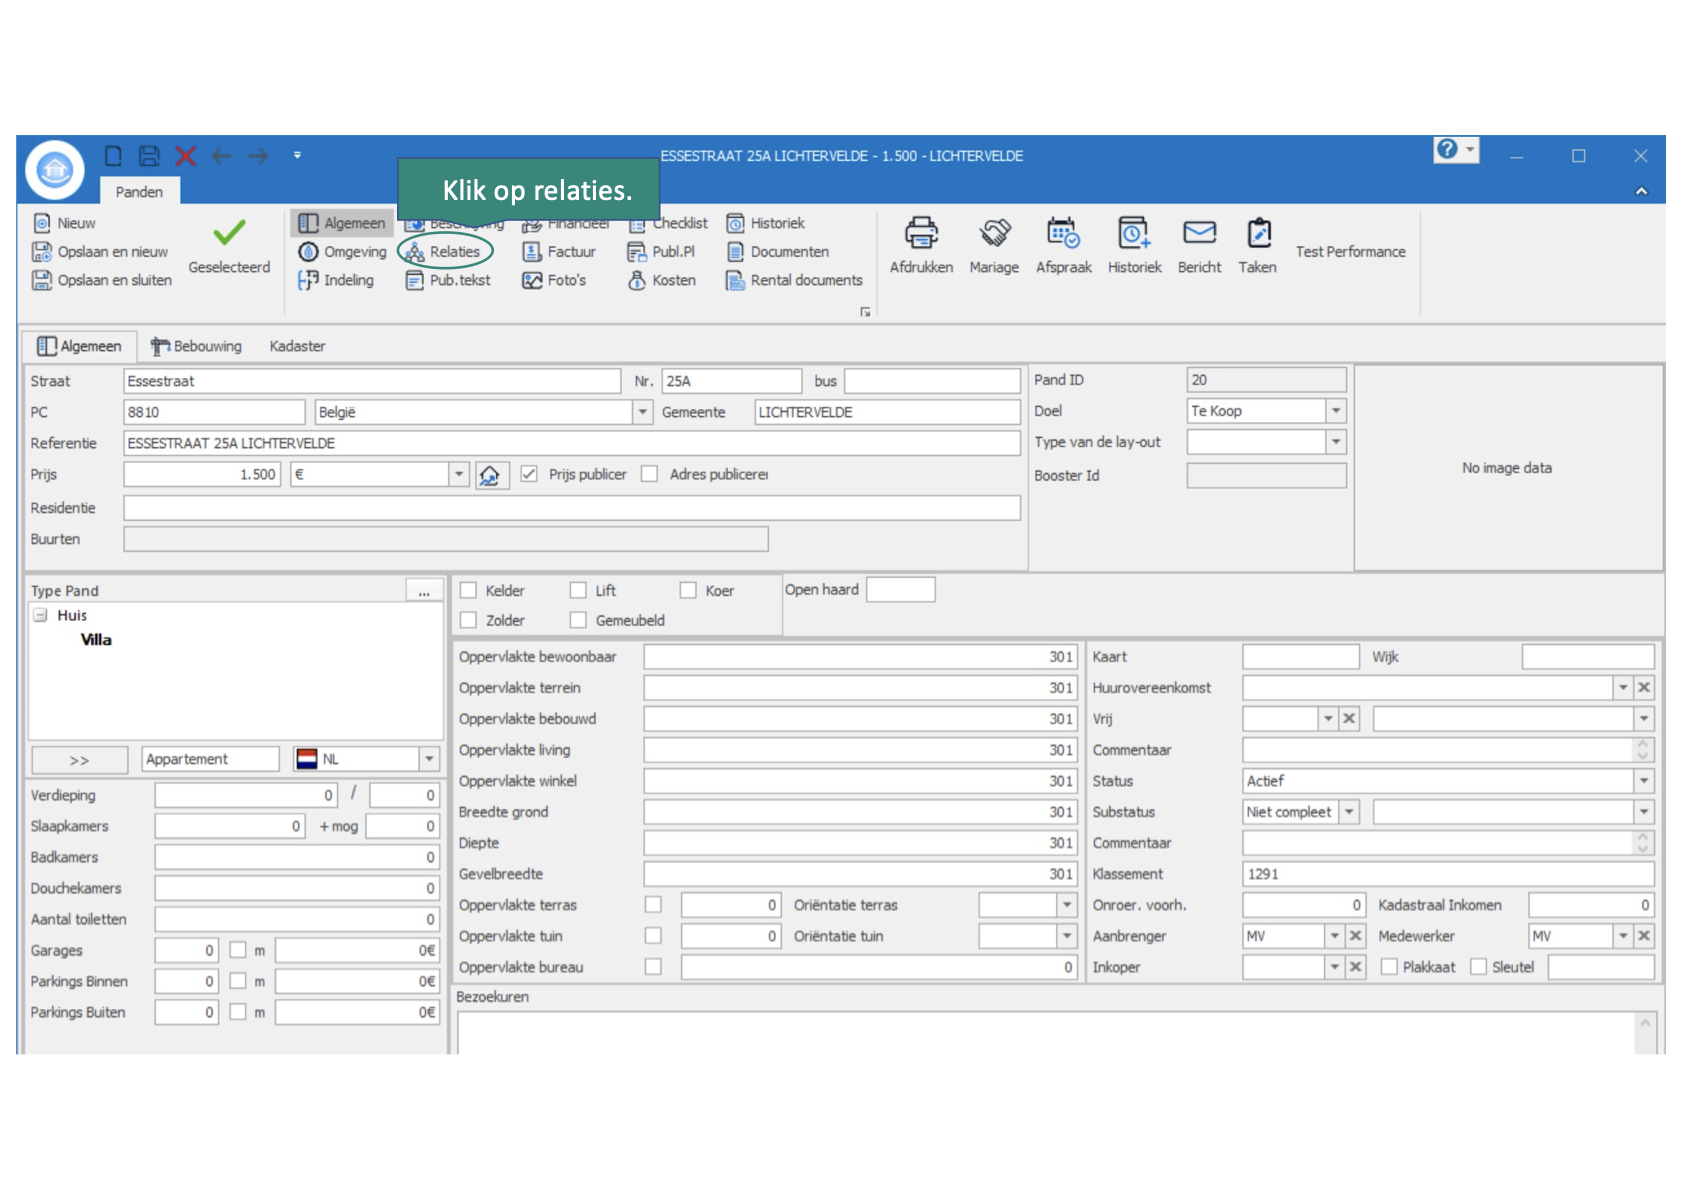Collapse the Huis tree node
Viewport: 1684px width, 1192px height.
(41, 615)
